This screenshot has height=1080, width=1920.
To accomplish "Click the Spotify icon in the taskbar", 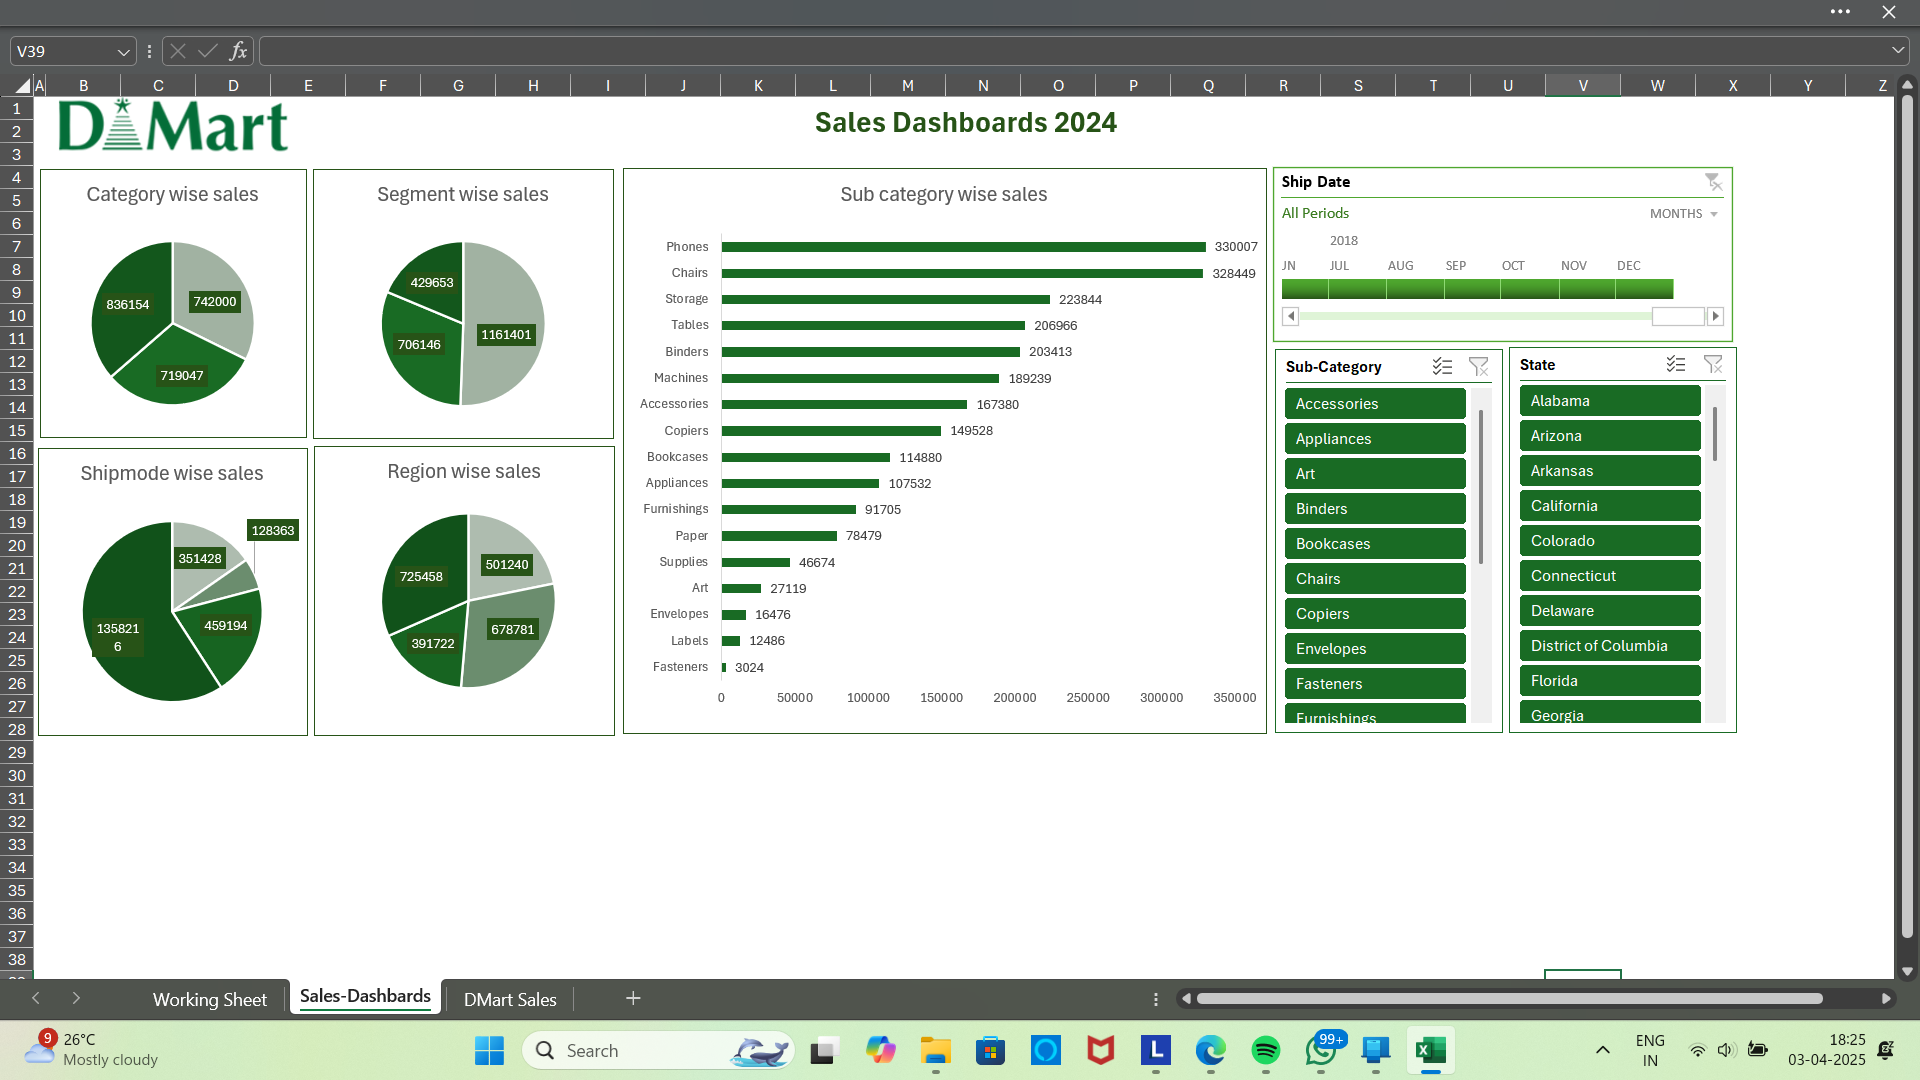I will pos(1265,1051).
